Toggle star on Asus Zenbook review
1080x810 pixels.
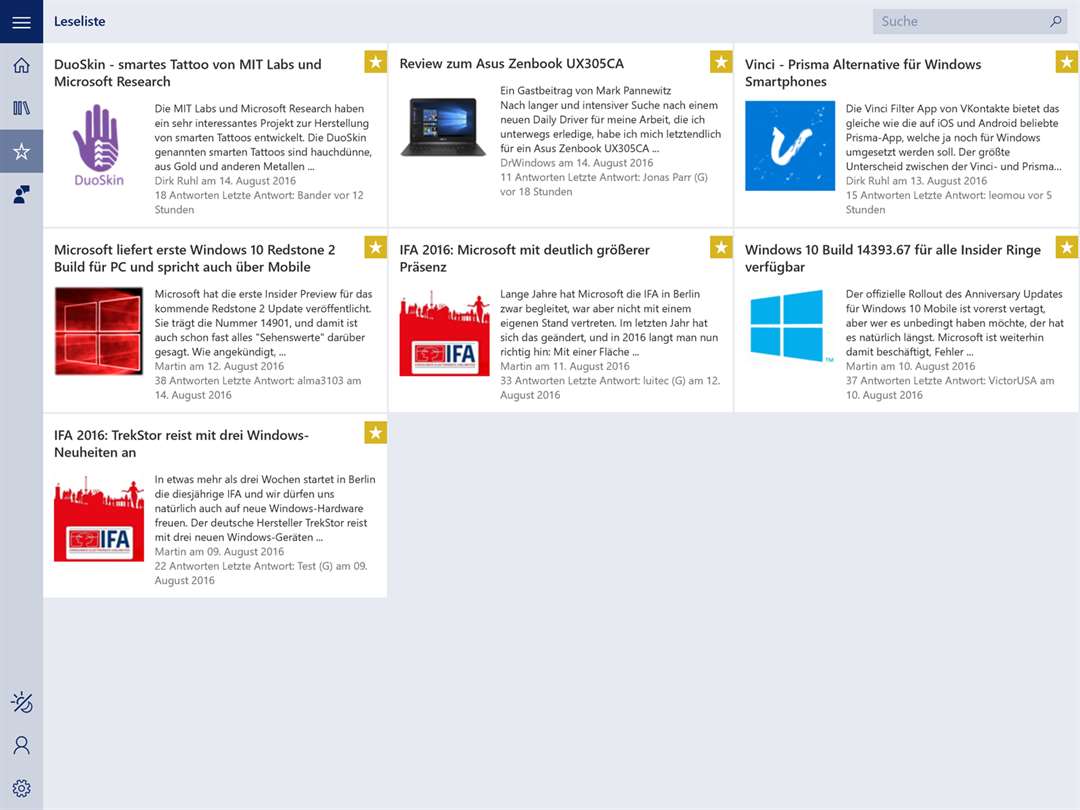tap(721, 62)
